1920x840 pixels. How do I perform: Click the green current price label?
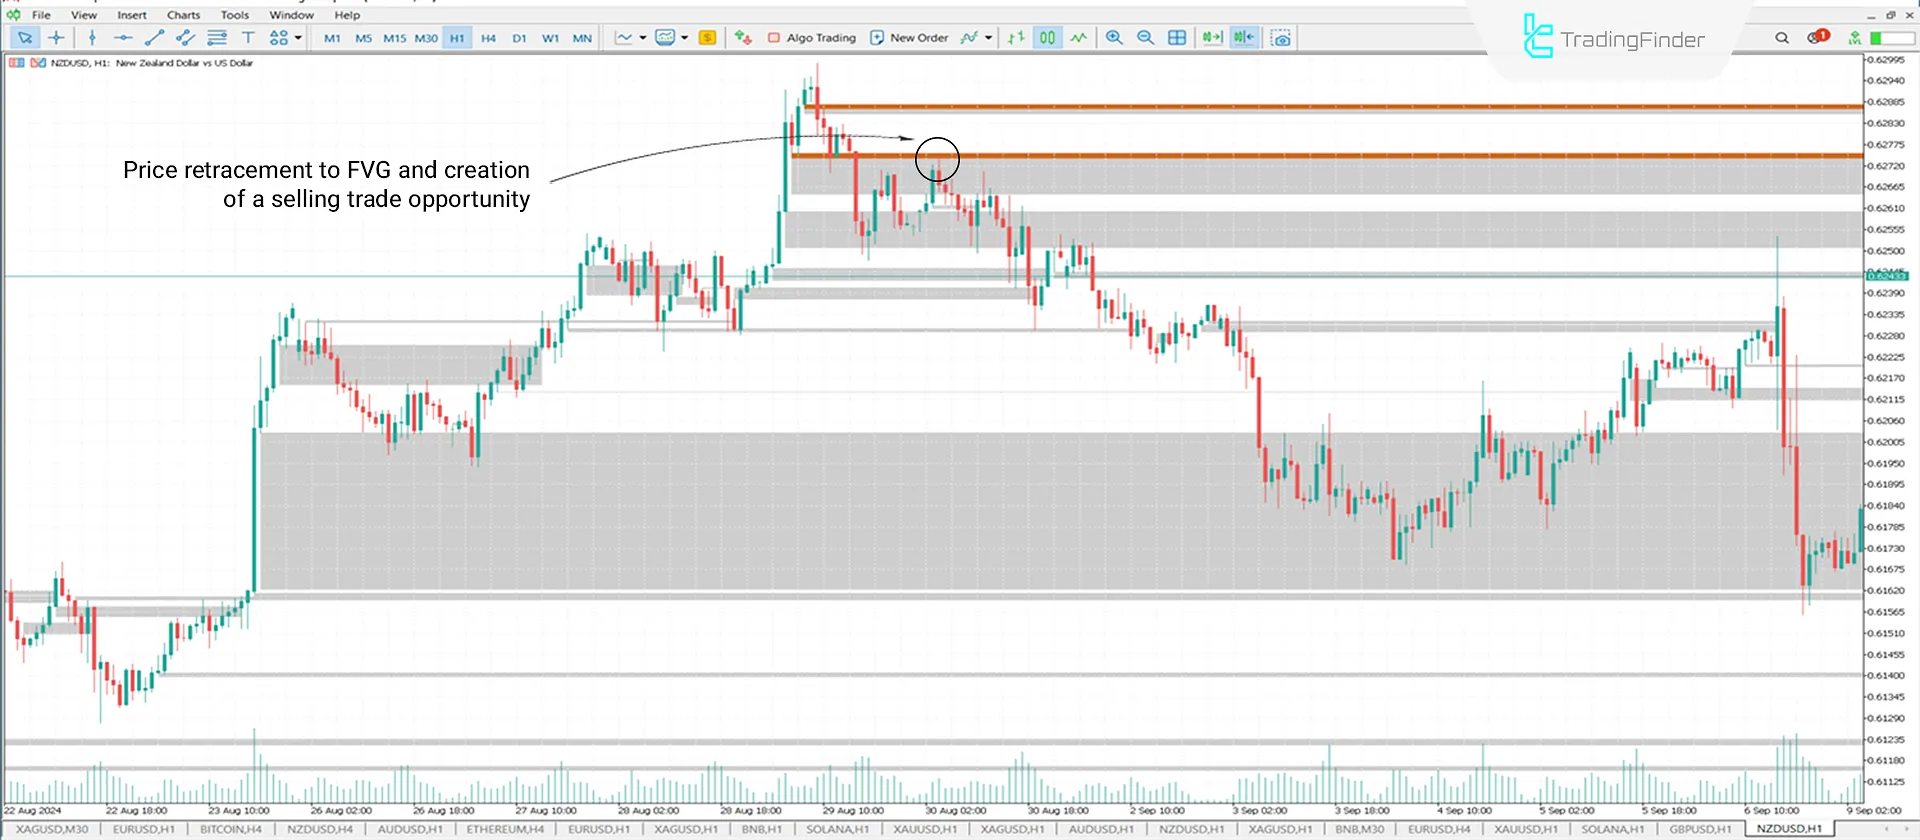[x=1886, y=276]
